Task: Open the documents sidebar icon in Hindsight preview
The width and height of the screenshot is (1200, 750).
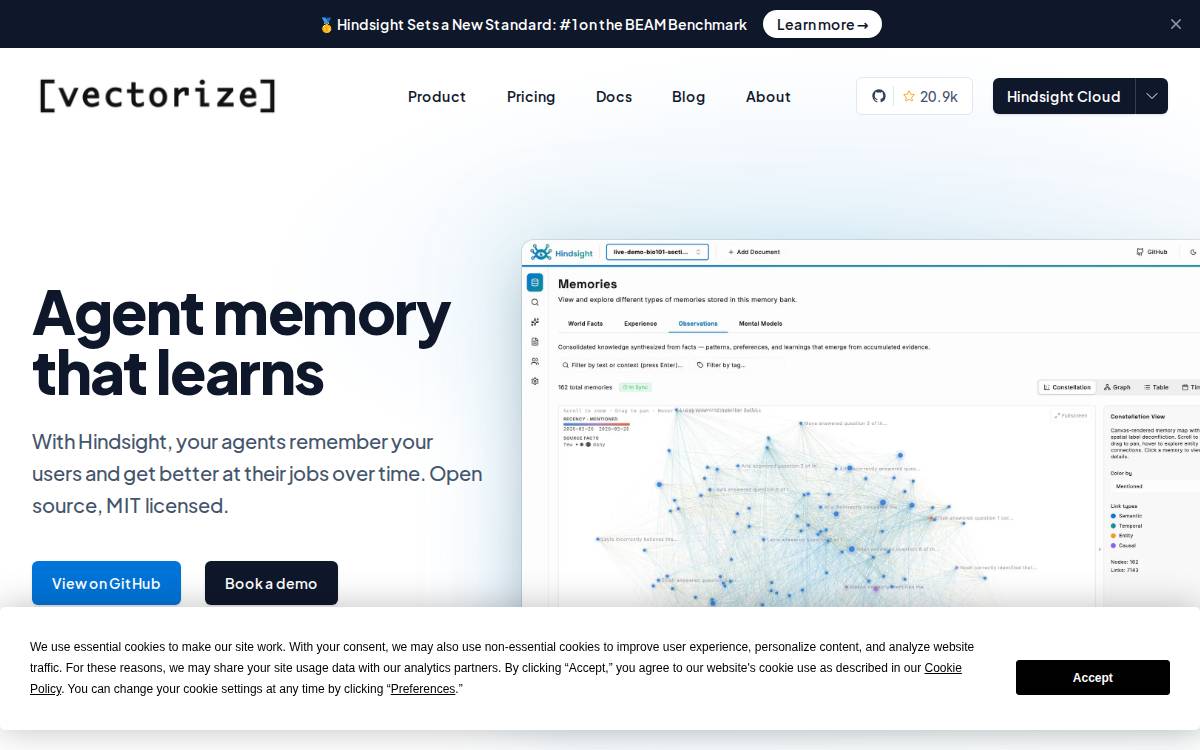Action: point(535,341)
